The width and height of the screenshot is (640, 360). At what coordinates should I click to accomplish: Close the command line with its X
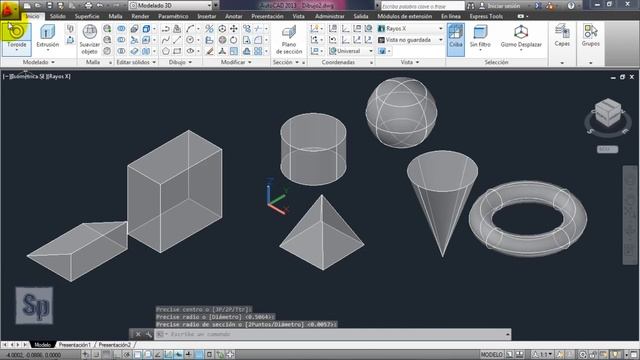click(x=138, y=334)
